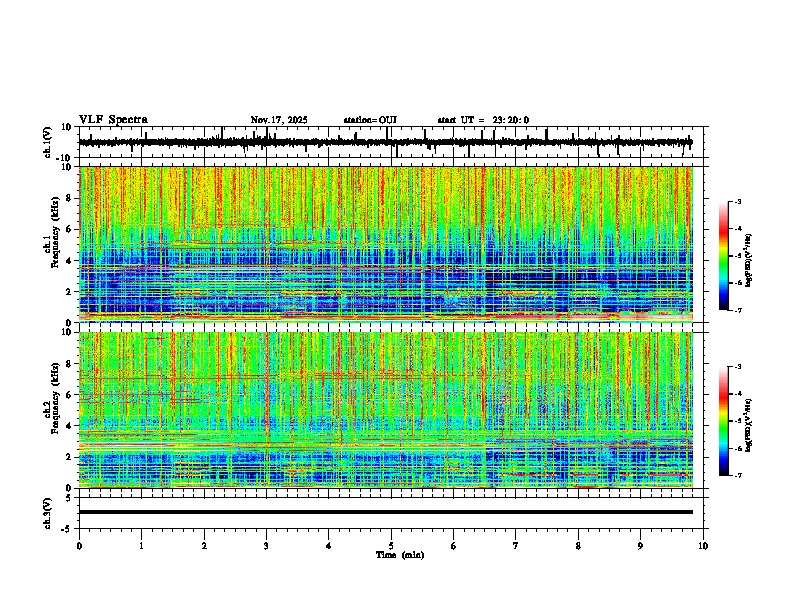Click the '-4' tick on ch.2 colorbar
Image resolution: width=792 pixels, height=612 pixels.
click(738, 394)
